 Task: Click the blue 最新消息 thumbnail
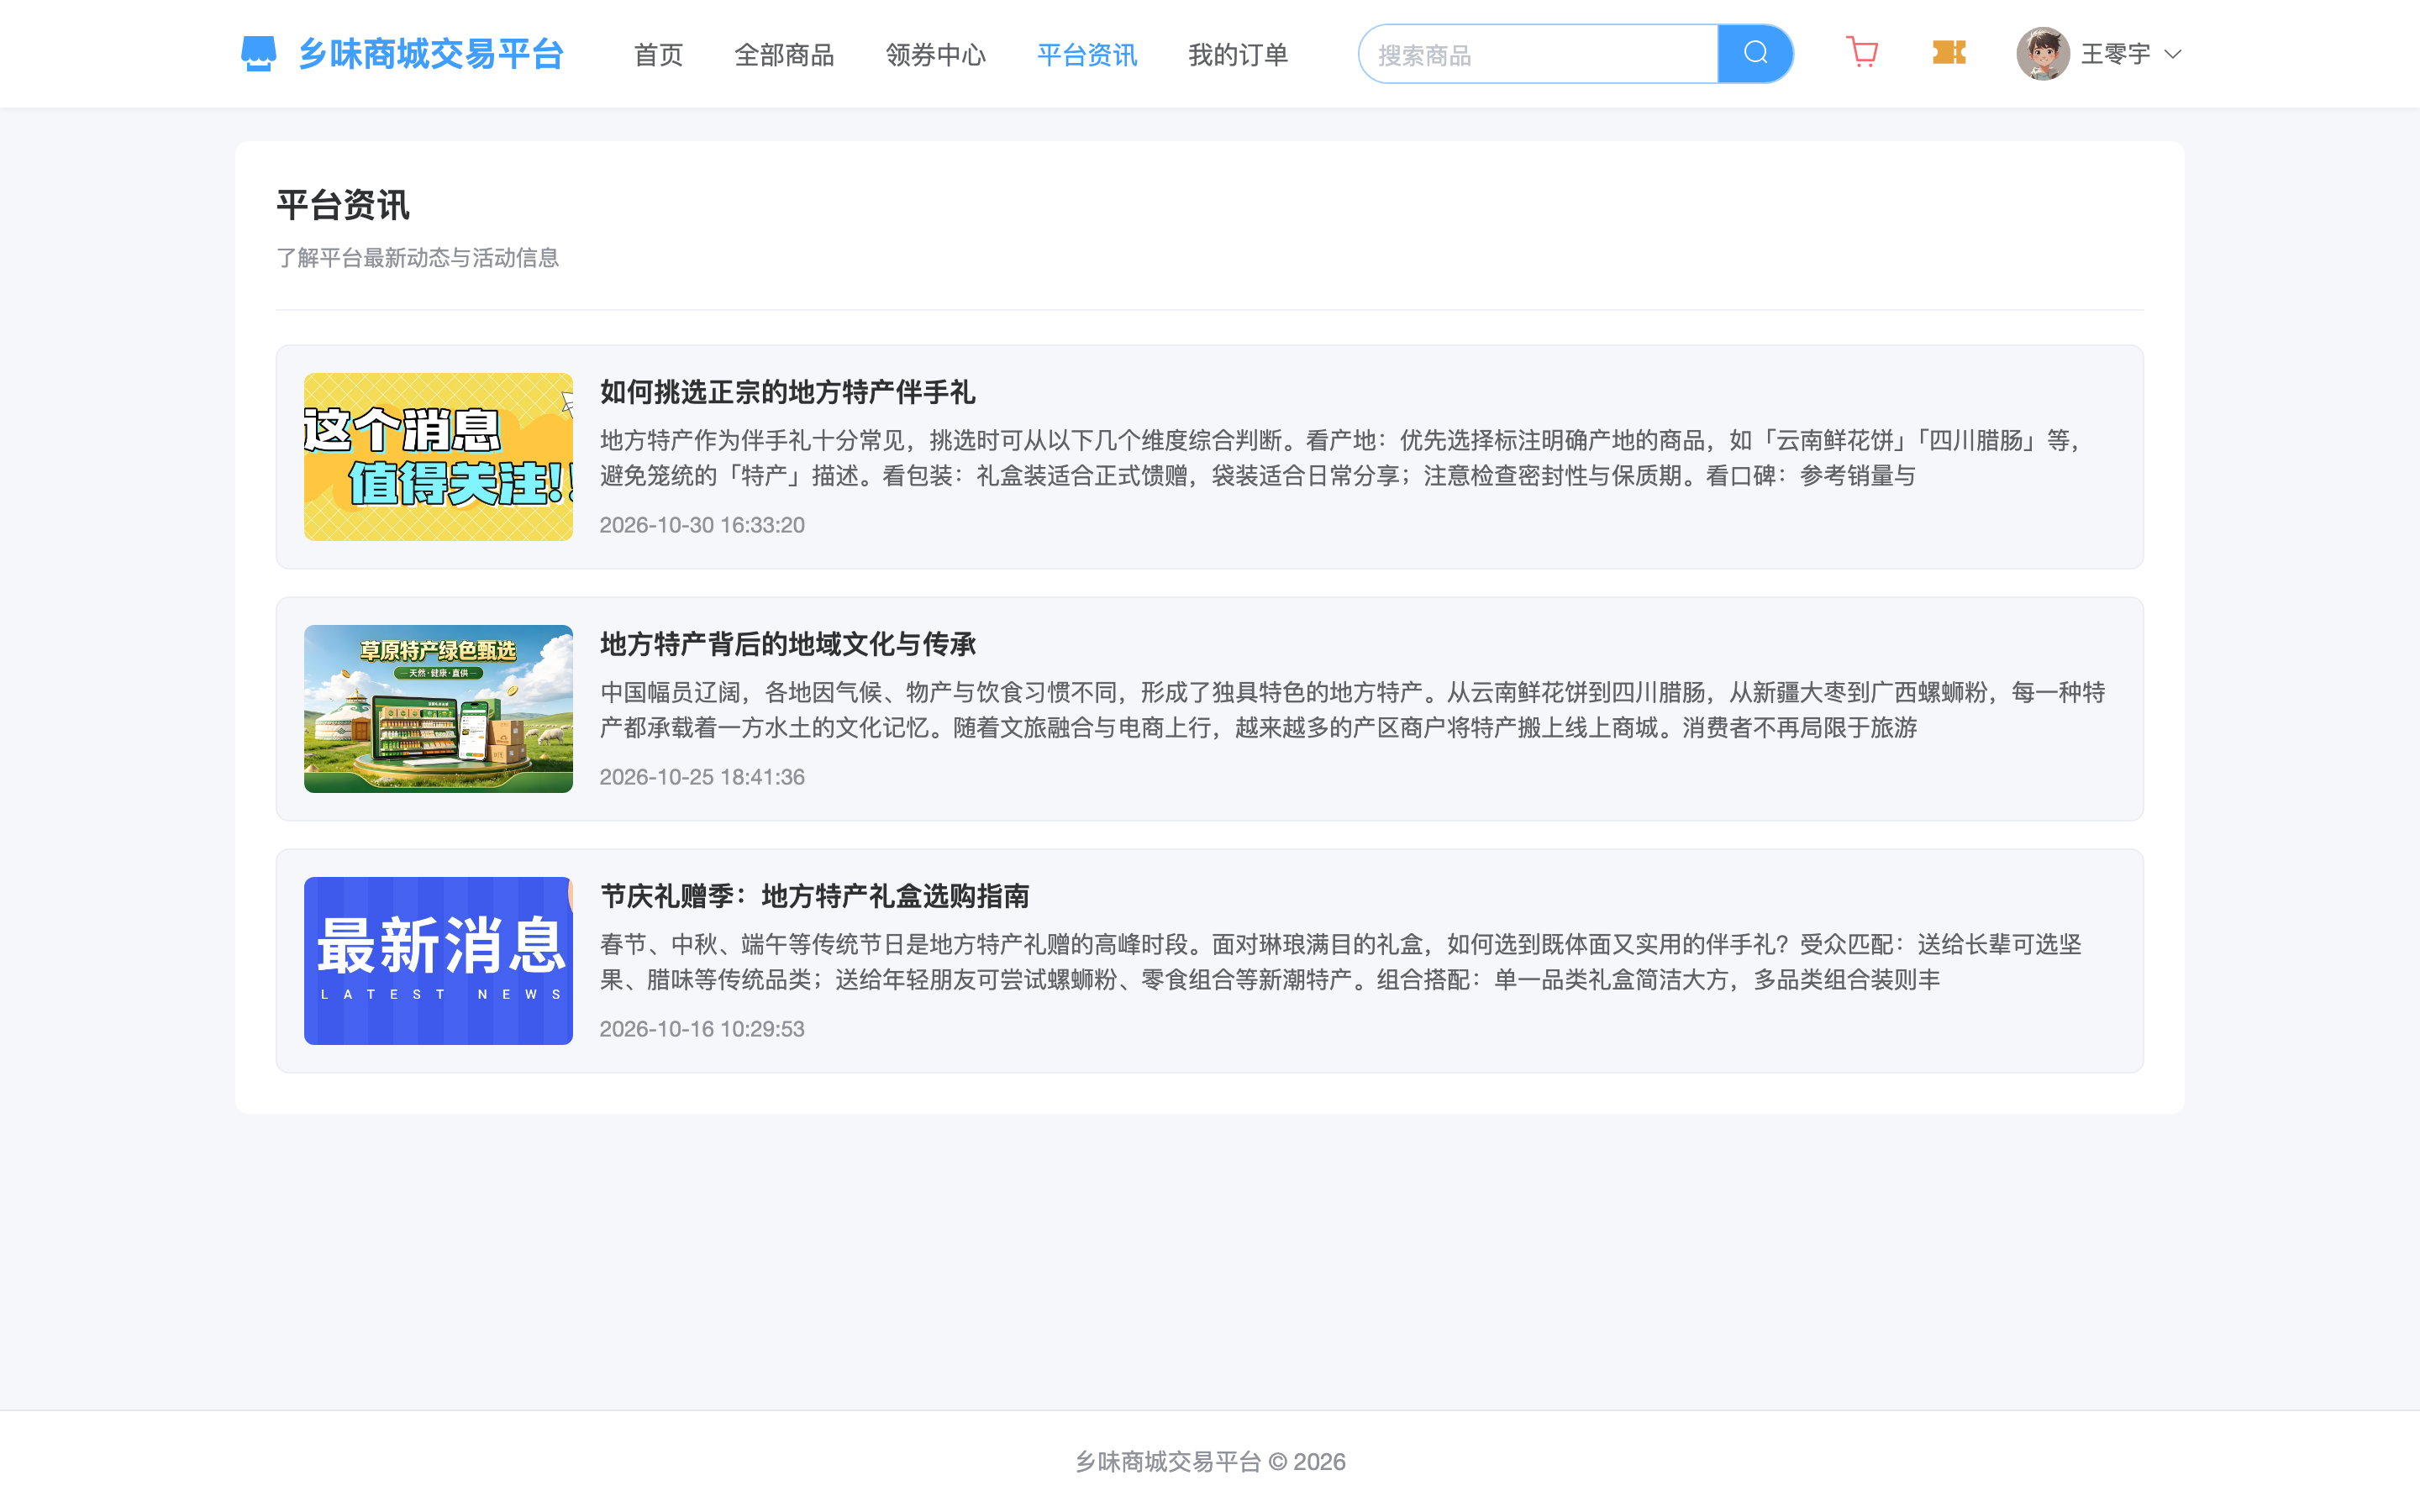pos(438,961)
